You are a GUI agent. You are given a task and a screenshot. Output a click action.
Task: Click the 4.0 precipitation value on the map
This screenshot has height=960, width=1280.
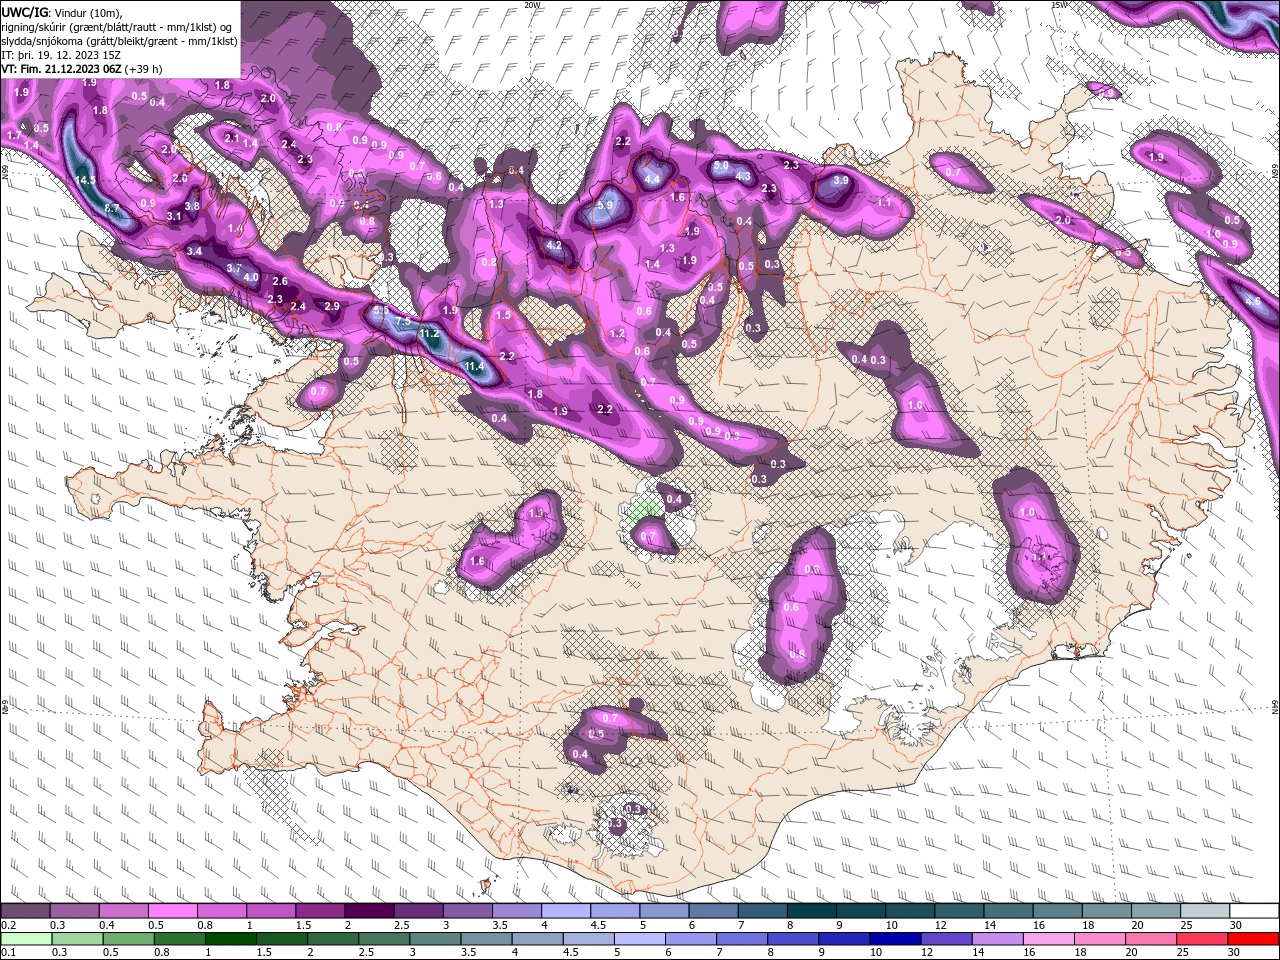pos(251,277)
